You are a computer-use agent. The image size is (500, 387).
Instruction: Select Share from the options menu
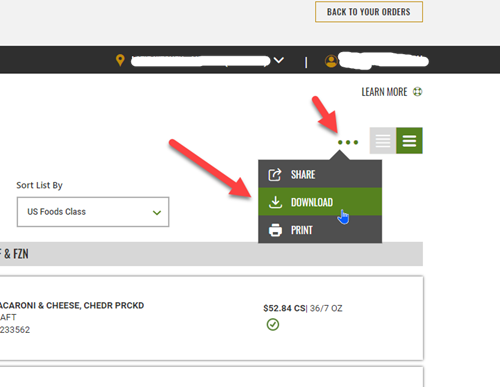[x=320, y=174]
